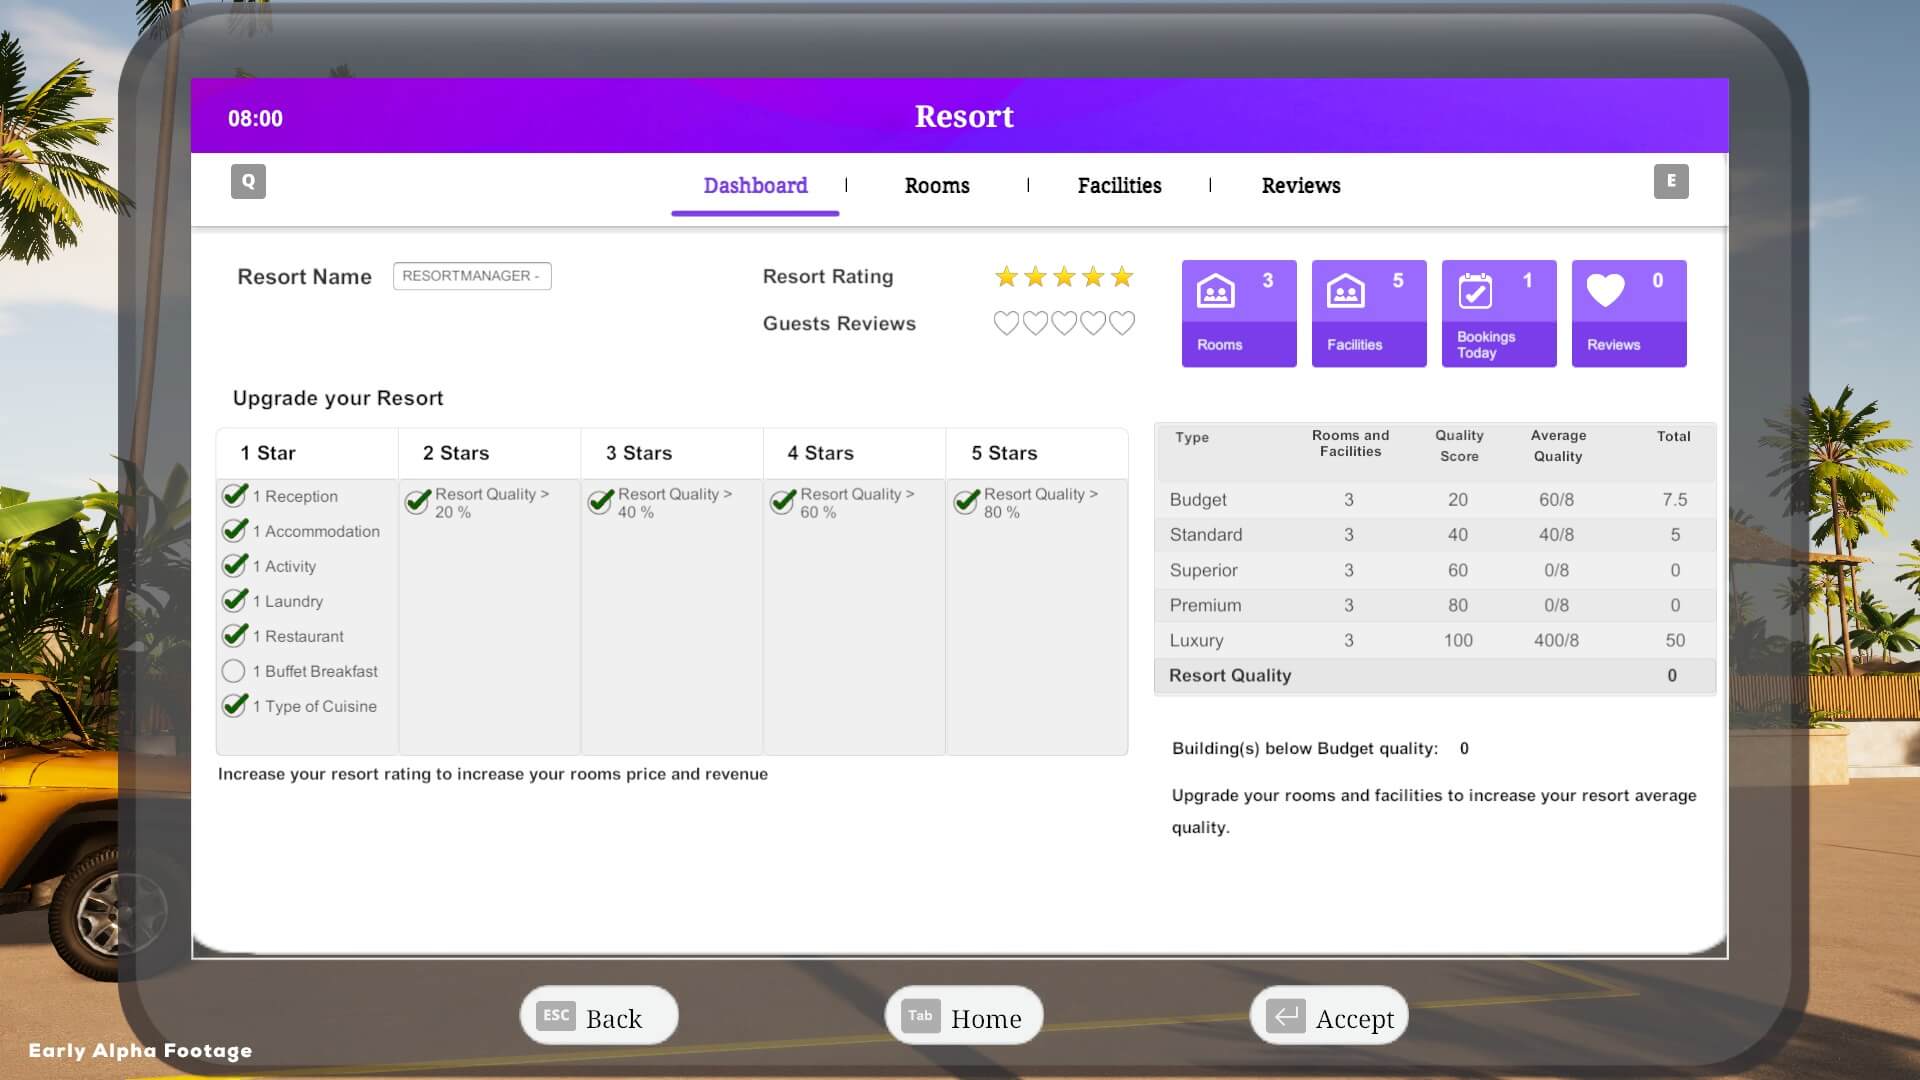
Task: Click the Resort Name text field
Action: pos(471,276)
